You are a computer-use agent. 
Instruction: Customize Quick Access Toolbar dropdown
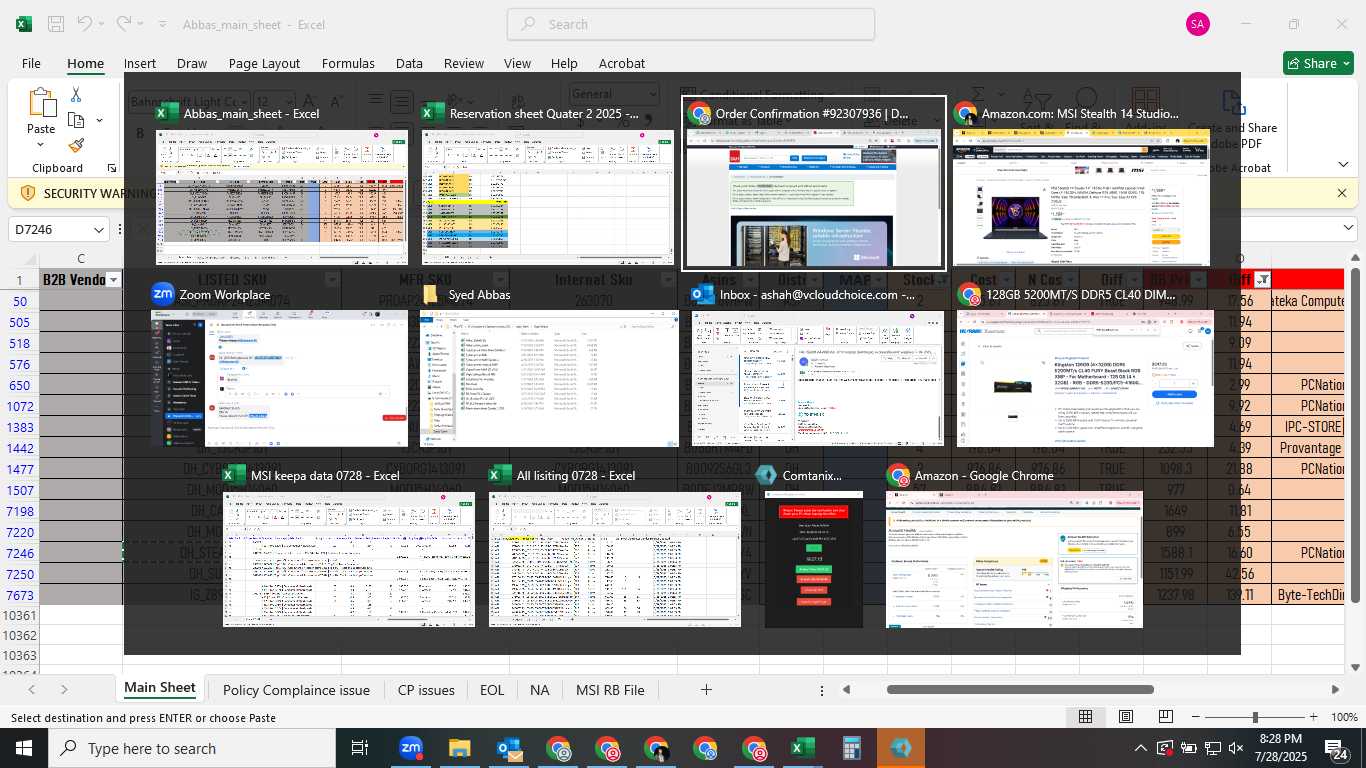[164, 24]
